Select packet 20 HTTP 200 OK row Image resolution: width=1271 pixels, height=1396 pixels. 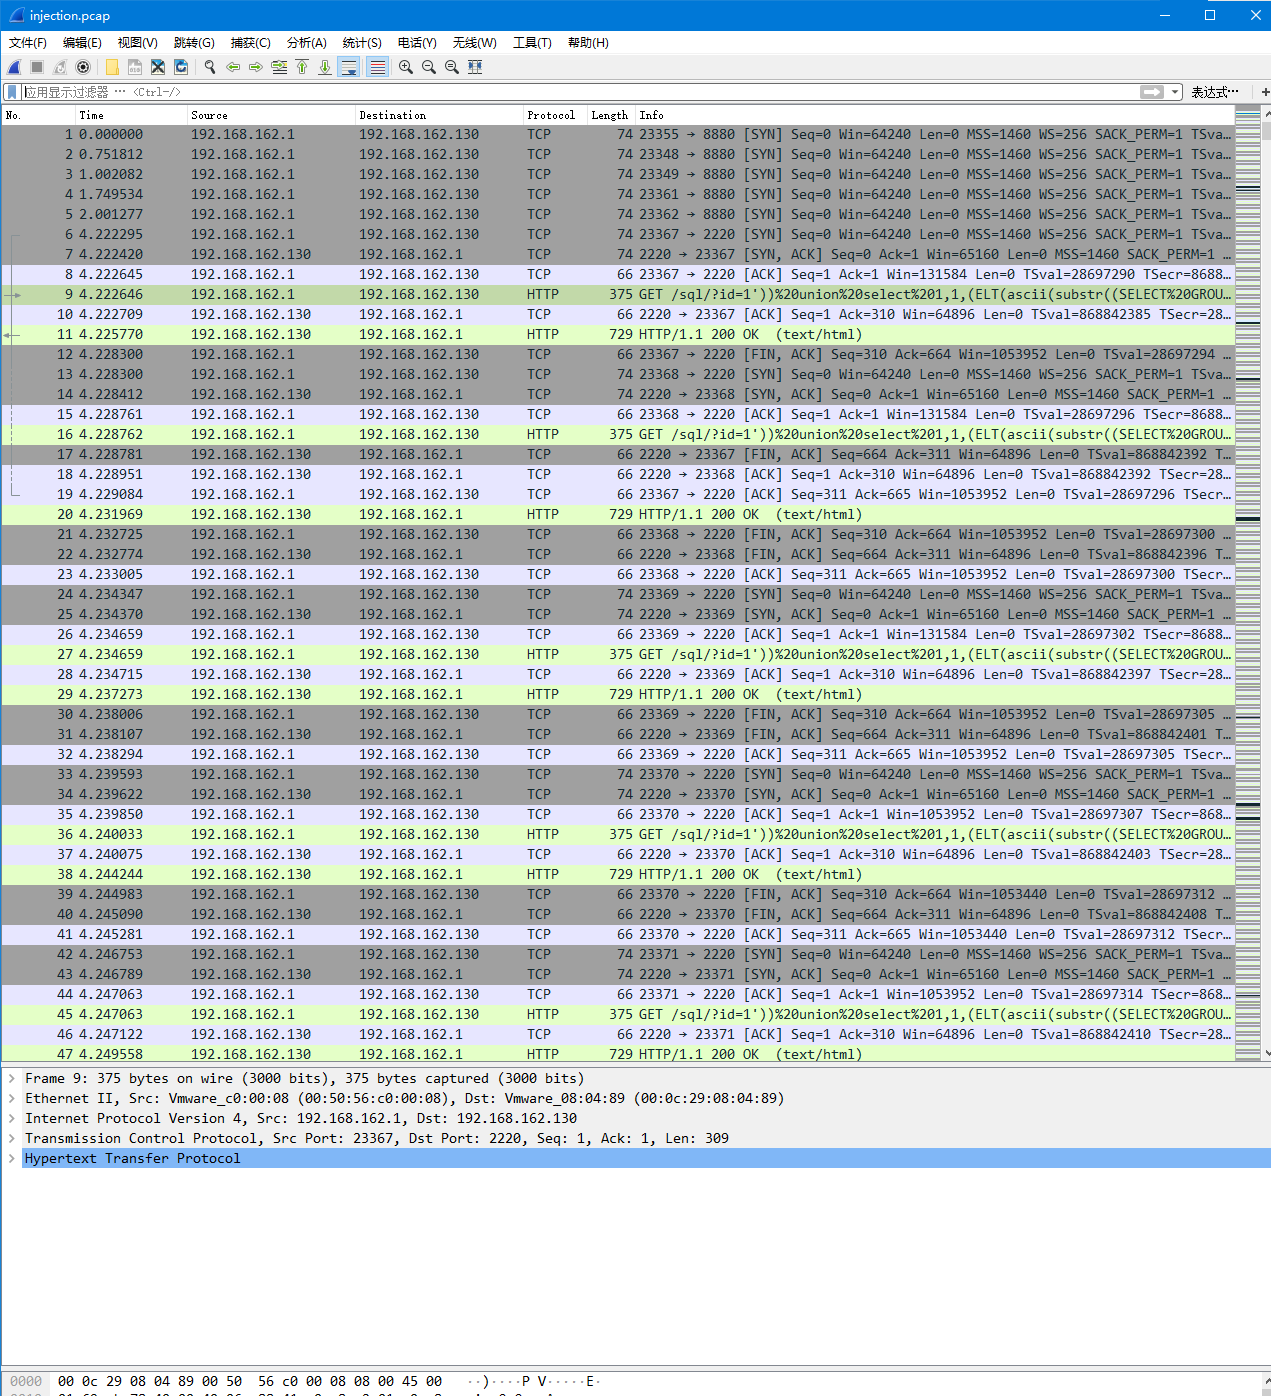point(618,514)
